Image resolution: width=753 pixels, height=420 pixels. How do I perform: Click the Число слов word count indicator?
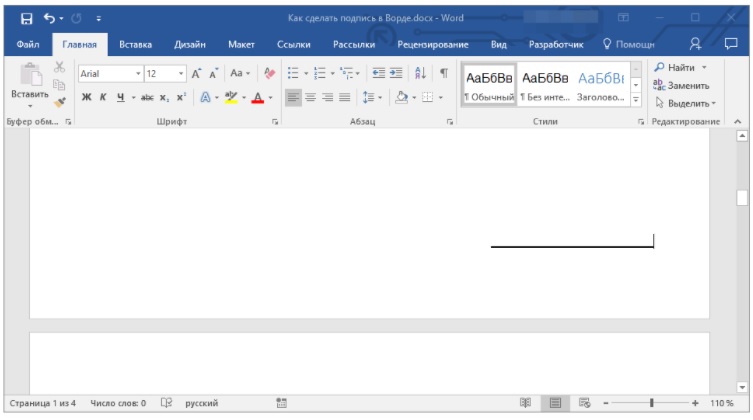pos(118,403)
